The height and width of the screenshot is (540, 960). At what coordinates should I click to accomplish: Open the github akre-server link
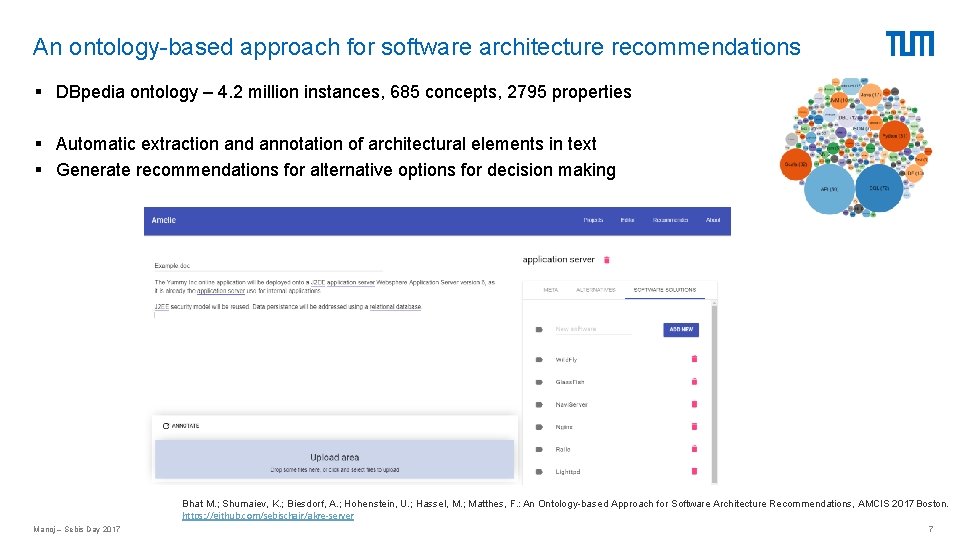[x=268, y=516]
